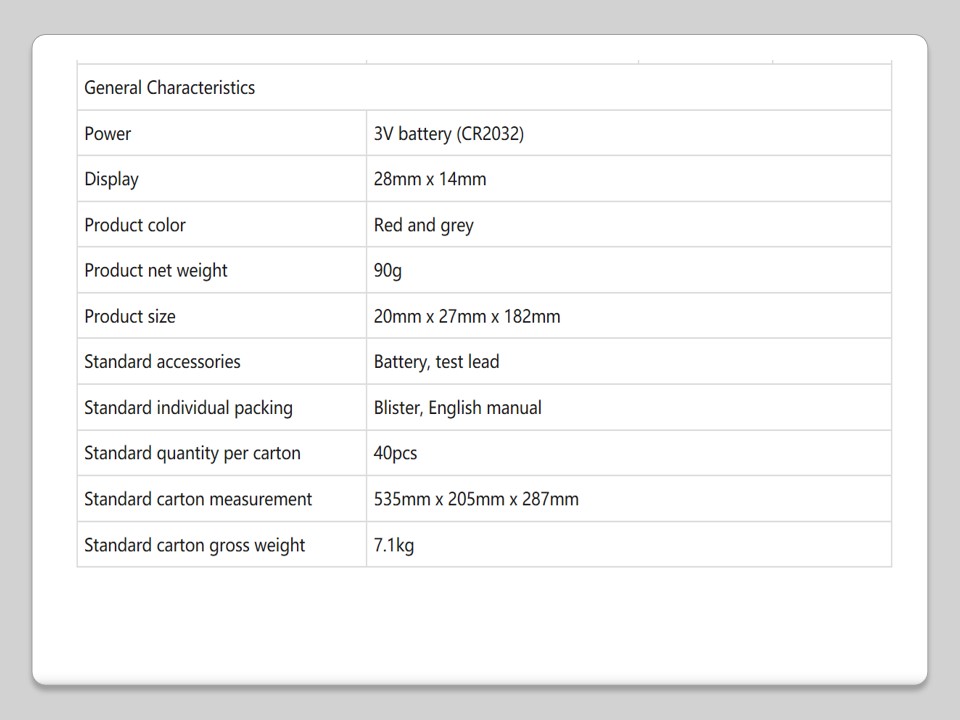The width and height of the screenshot is (960, 720).
Task: Select the Product color label
Action: (135, 225)
